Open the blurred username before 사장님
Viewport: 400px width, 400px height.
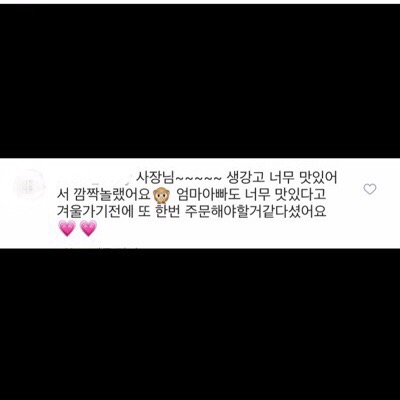95,178
